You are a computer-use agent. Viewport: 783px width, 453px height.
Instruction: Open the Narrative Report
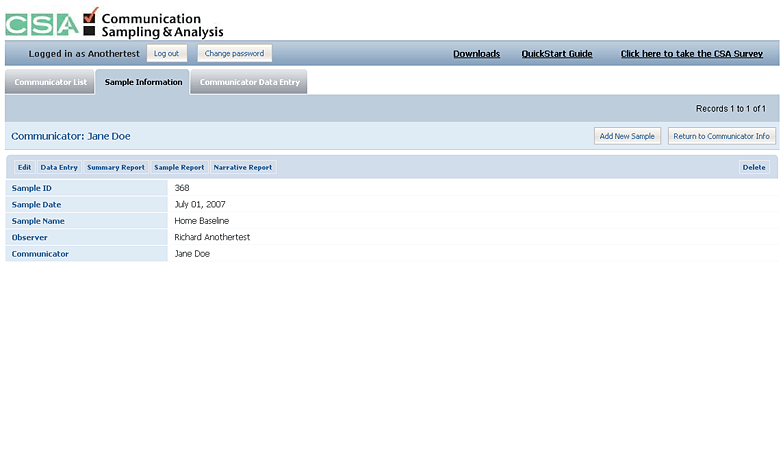pos(243,168)
